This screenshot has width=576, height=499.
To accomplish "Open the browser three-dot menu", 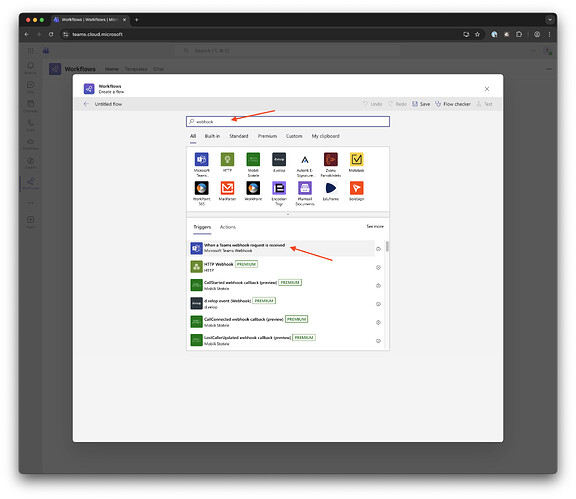I will pos(549,34).
